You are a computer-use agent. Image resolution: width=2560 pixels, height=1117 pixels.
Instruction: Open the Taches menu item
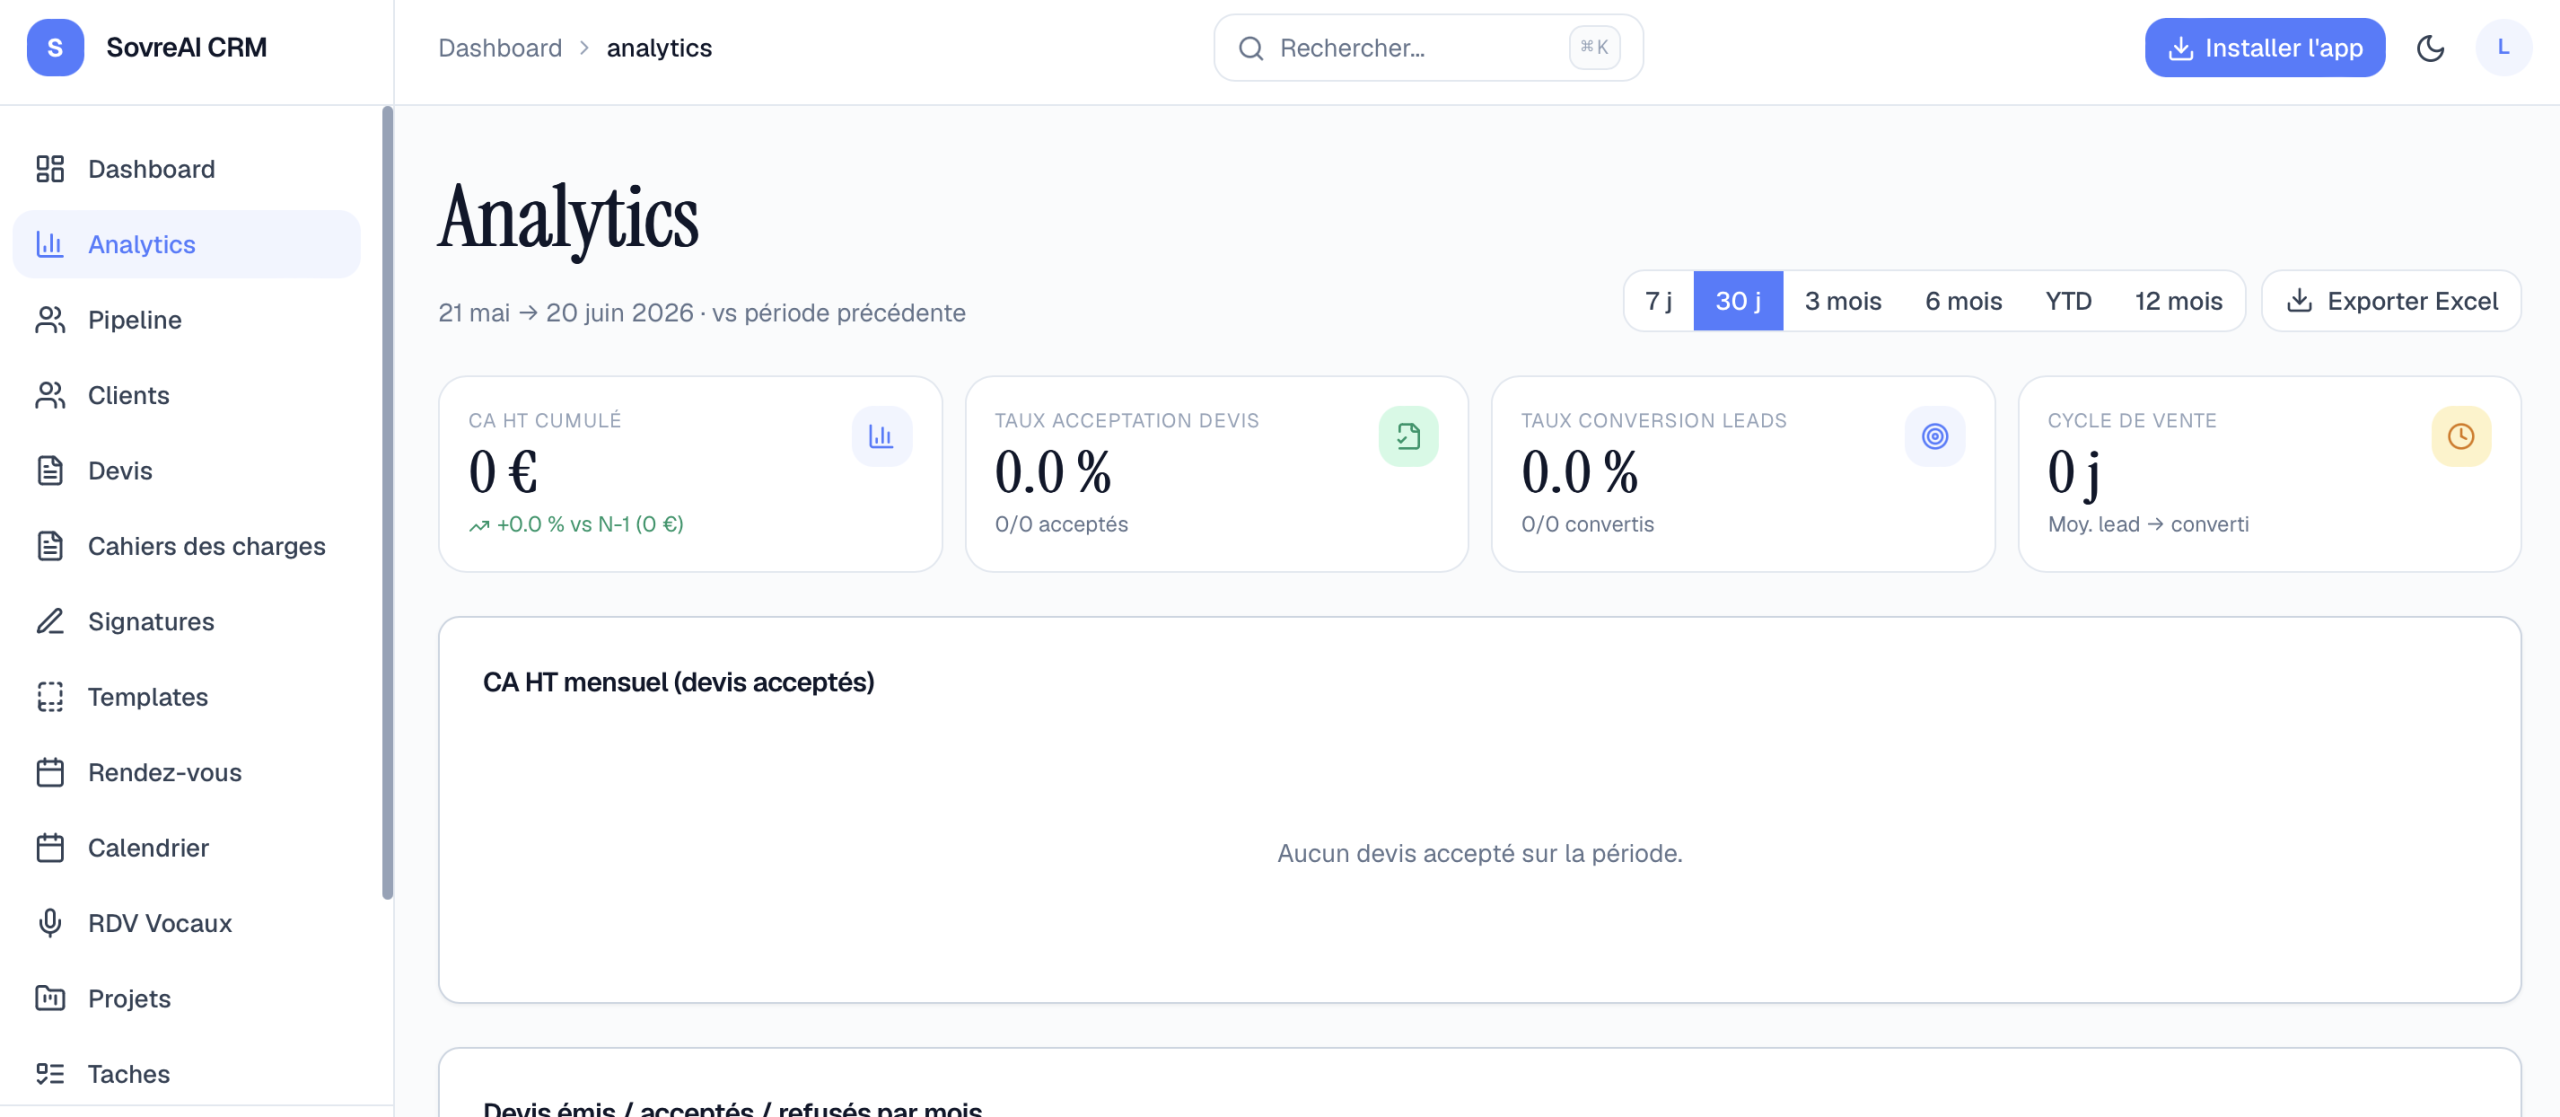(x=187, y=1074)
